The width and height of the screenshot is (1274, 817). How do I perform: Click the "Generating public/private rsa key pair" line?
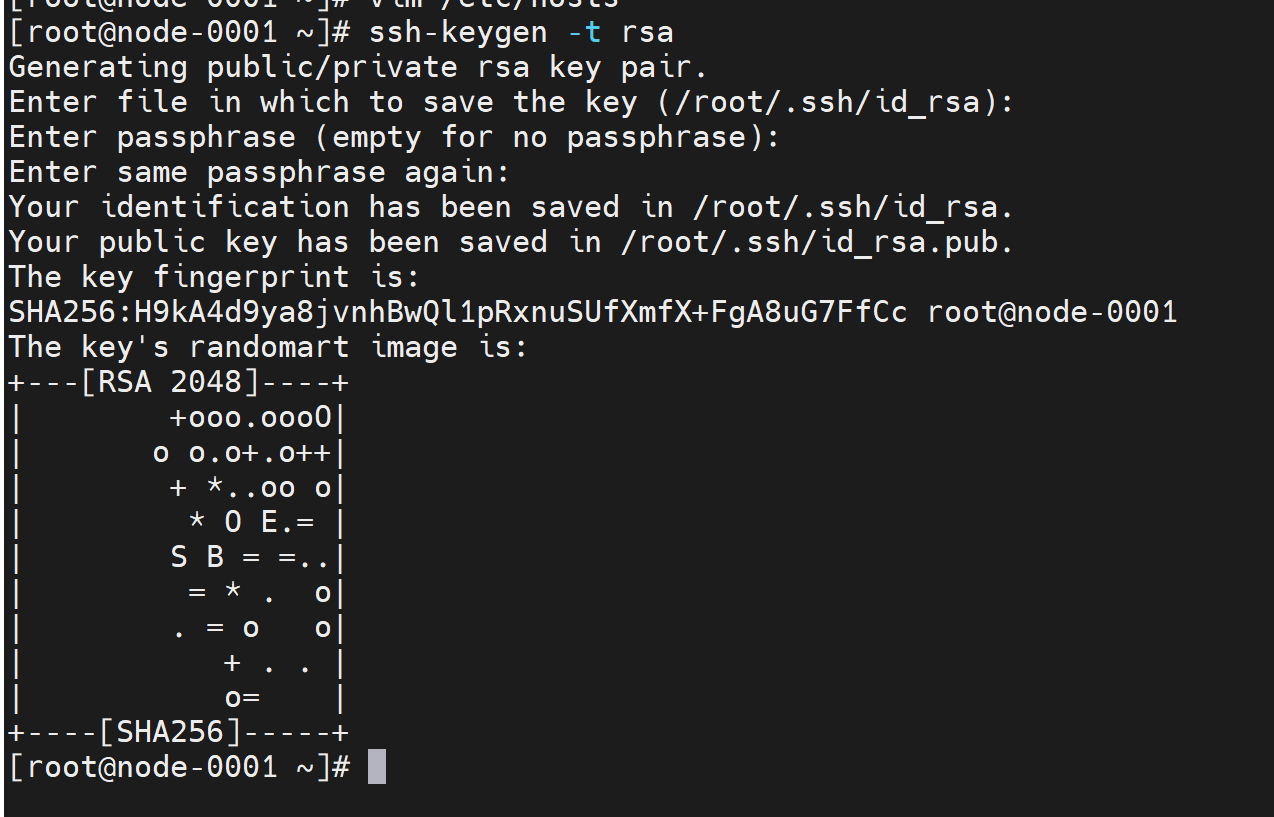(358, 67)
